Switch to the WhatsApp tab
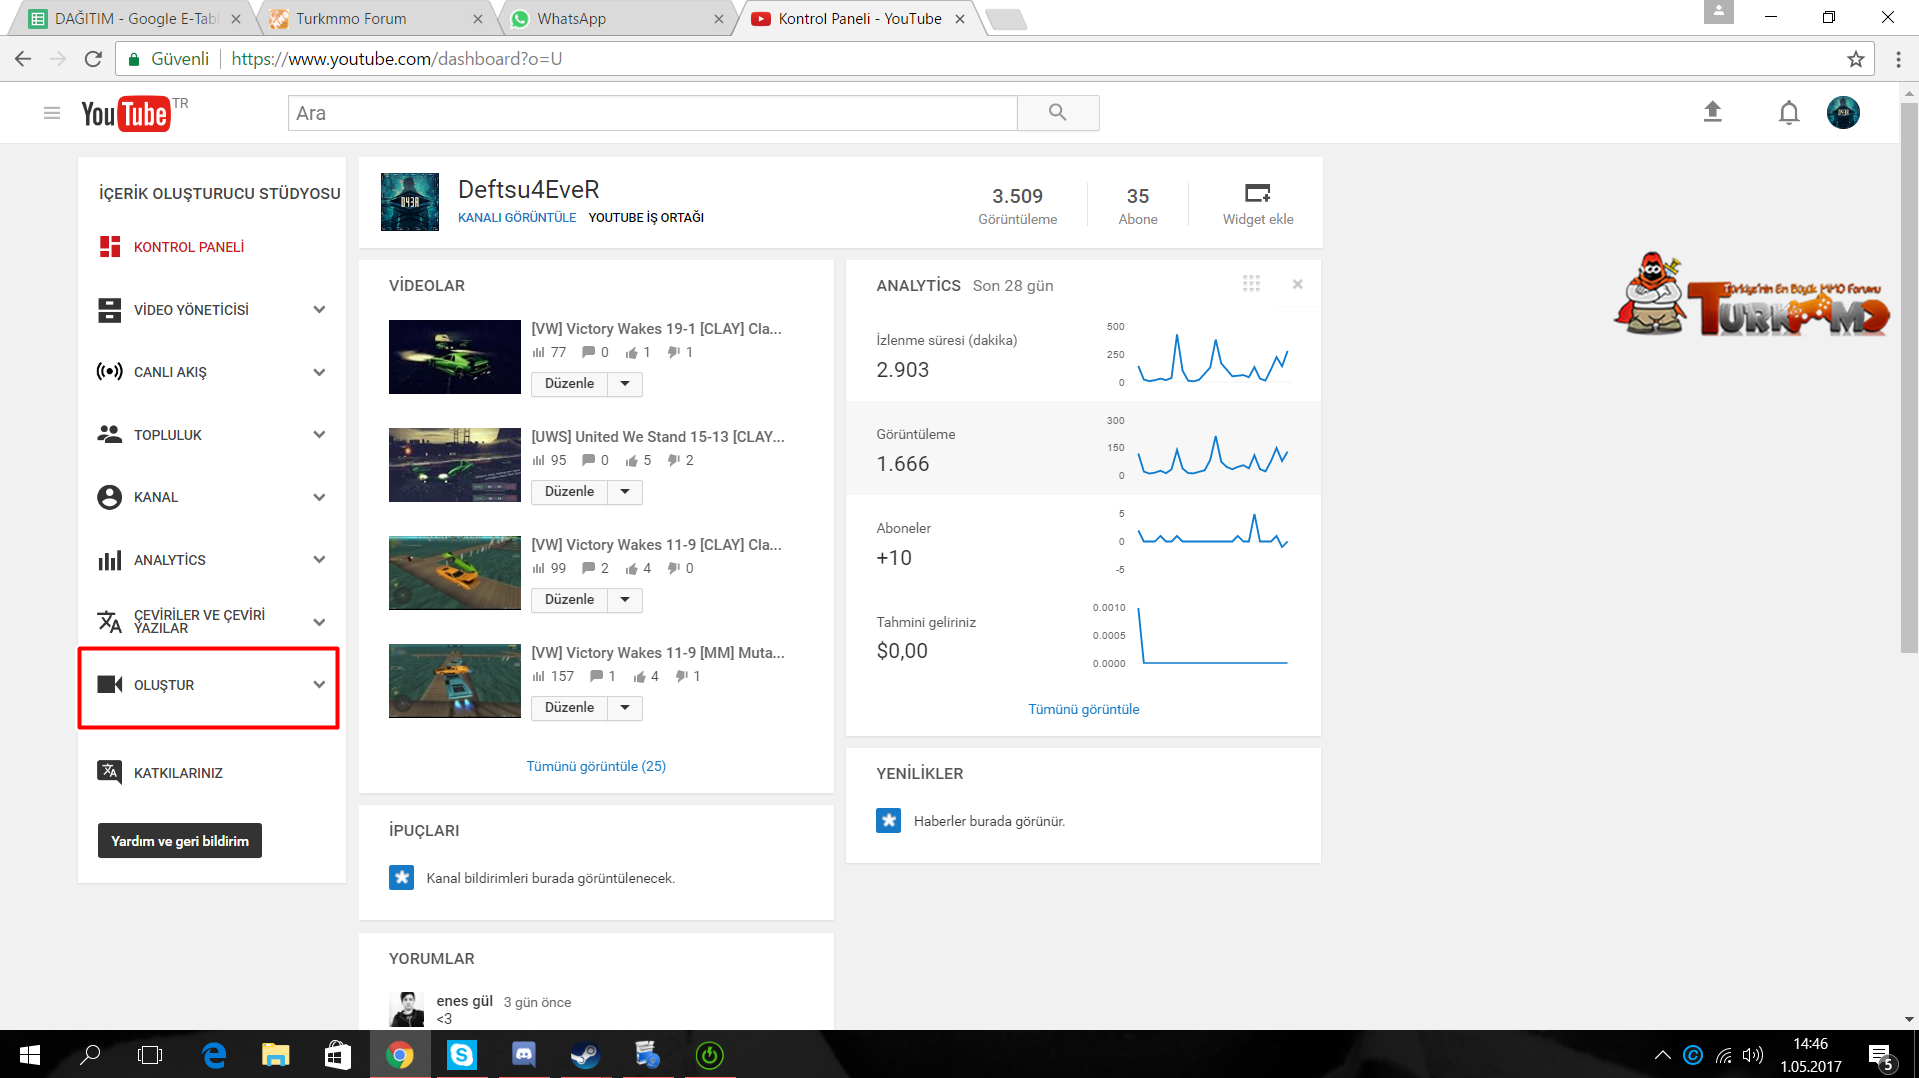 (x=615, y=18)
